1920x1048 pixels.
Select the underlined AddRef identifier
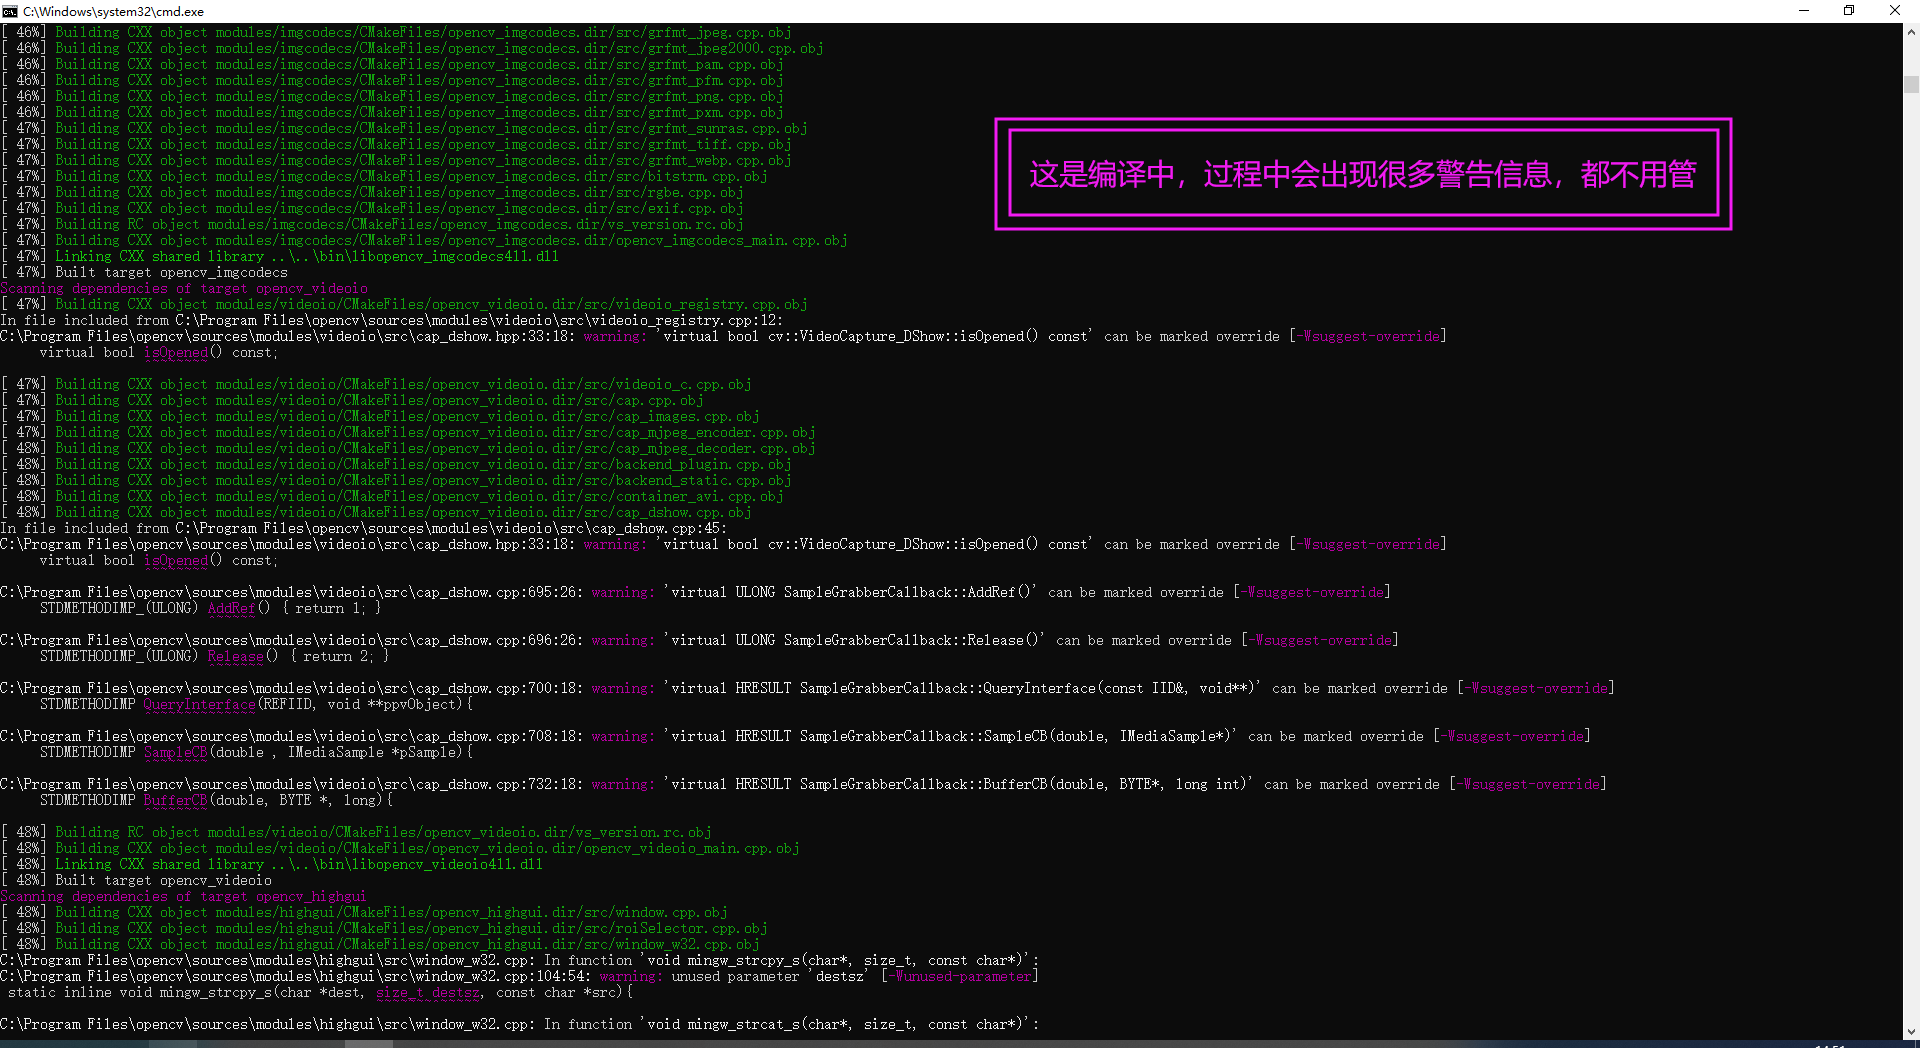coord(232,608)
